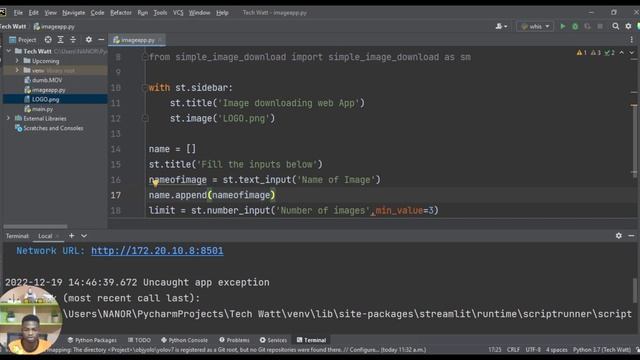Hide the Project tool window
Image resolution: width=640 pixels, height=360 pixels.
(101, 40)
